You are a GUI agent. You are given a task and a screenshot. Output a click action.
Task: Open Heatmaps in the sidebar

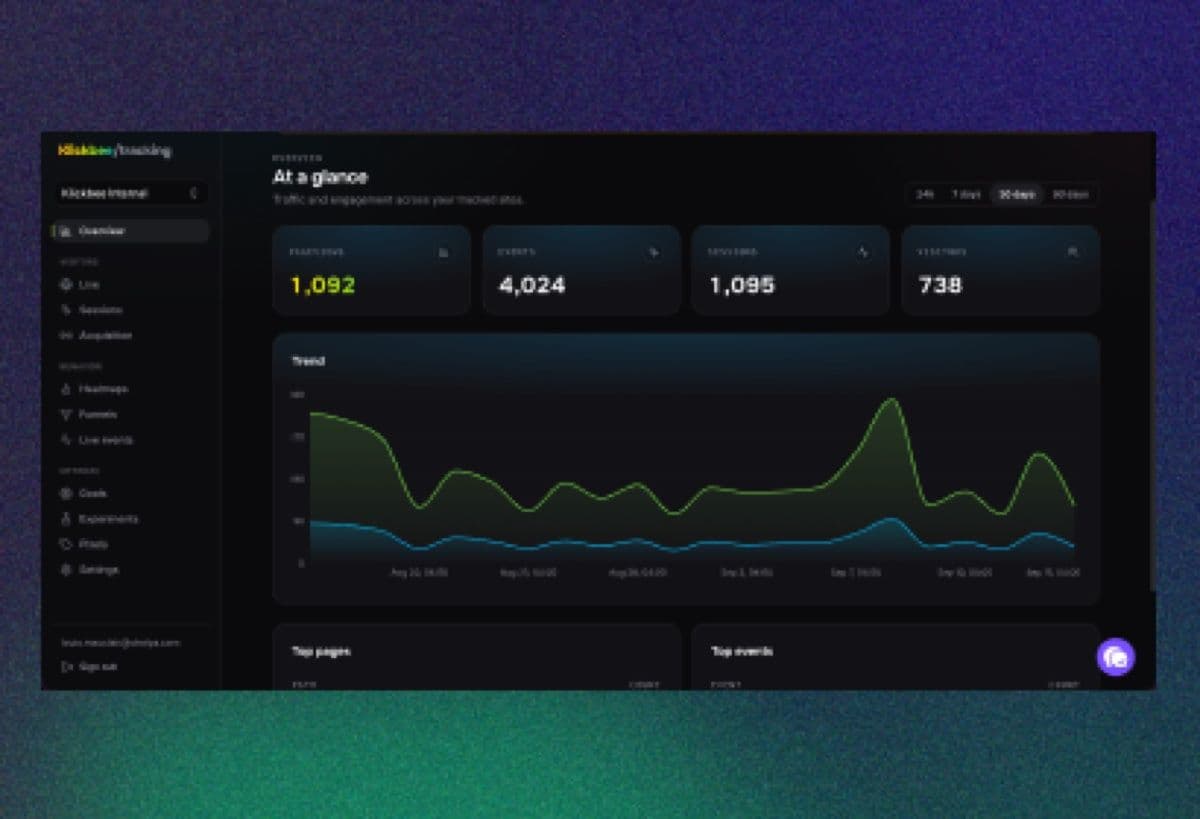[x=103, y=388]
